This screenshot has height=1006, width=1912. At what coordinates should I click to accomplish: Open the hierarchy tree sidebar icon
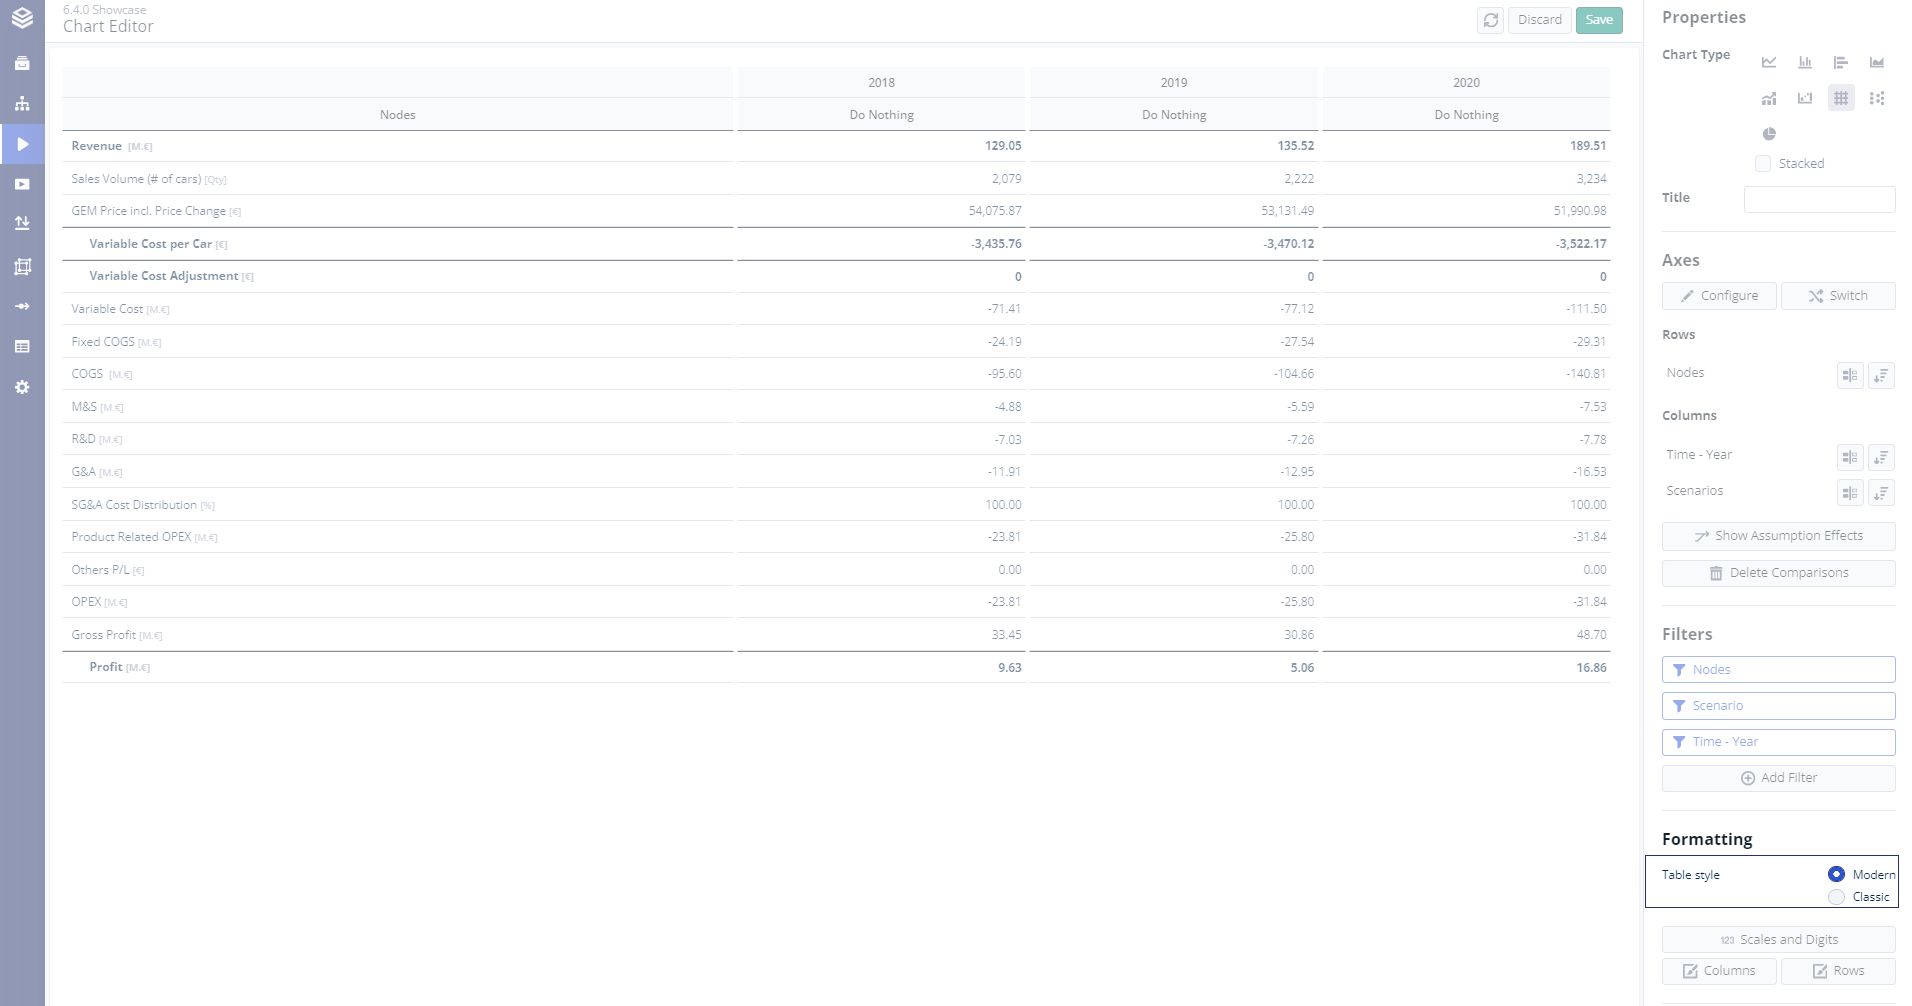[22, 104]
